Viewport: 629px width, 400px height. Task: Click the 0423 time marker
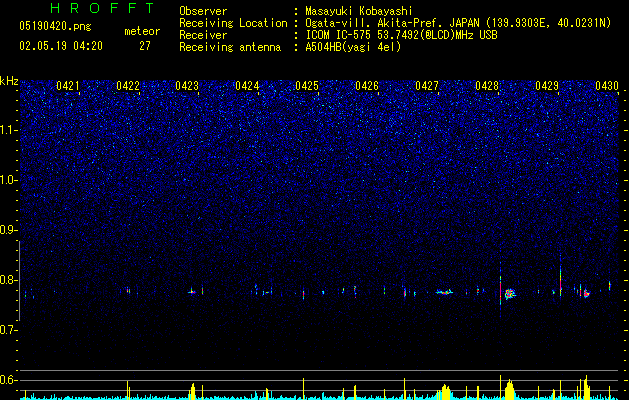pyautogui.click(x=187, y=86)
